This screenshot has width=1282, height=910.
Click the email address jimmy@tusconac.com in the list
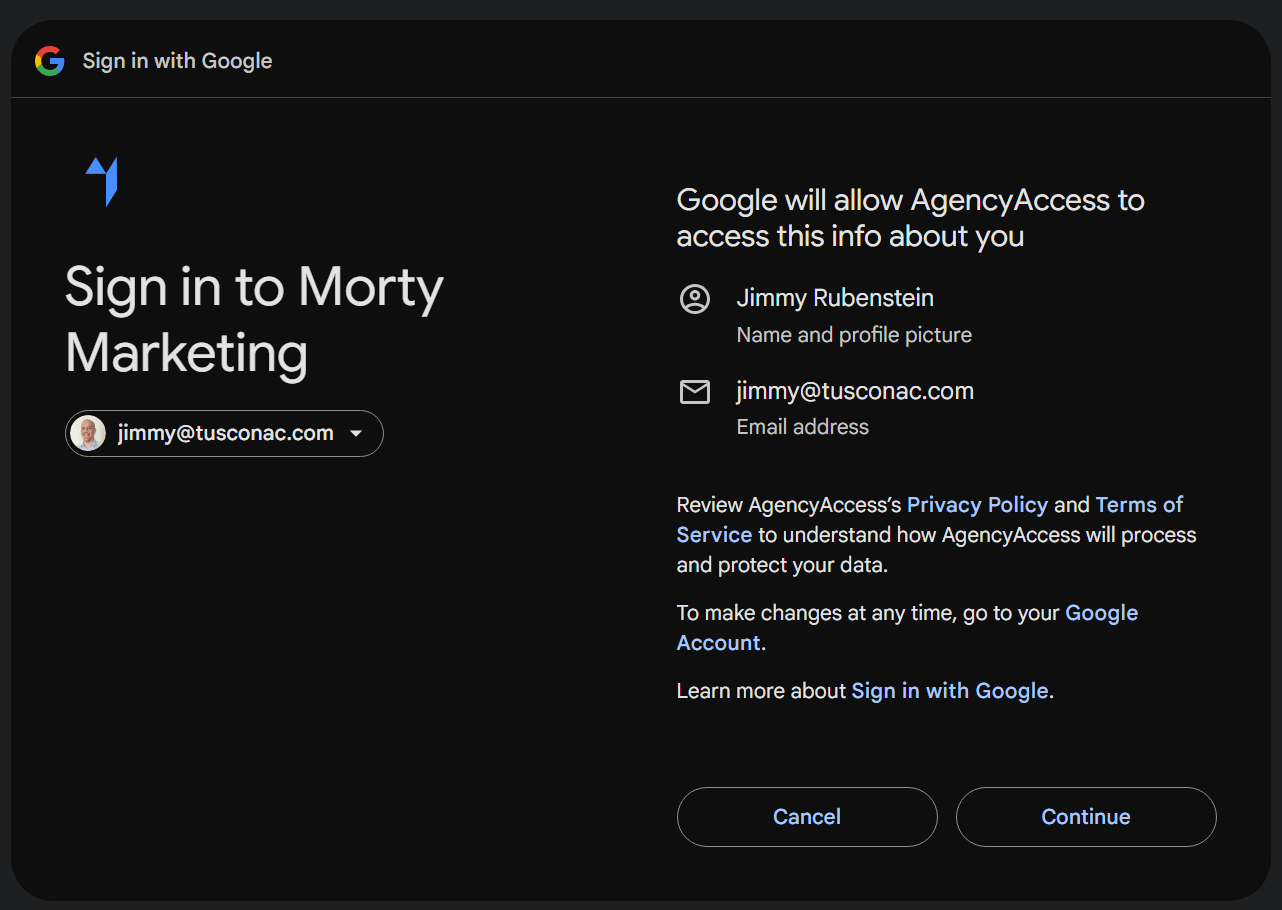click(854, 390)
